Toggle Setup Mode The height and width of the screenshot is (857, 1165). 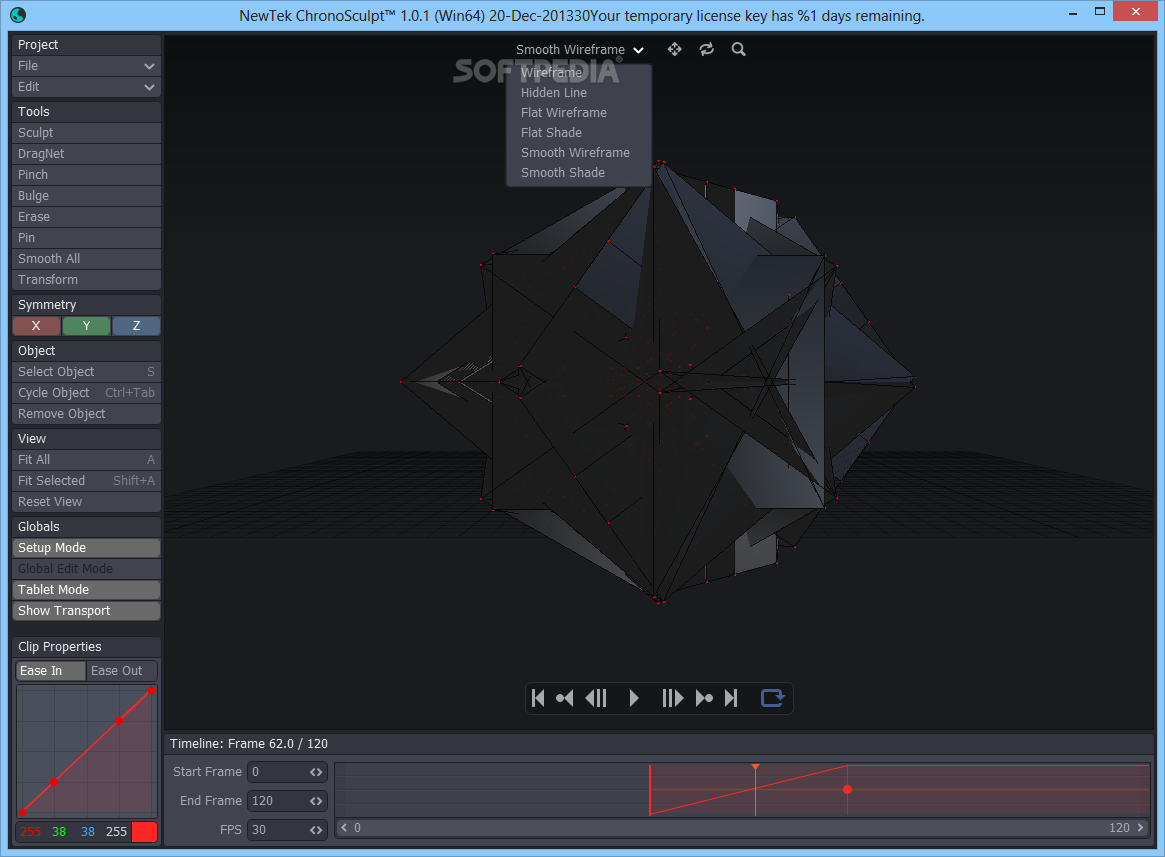(86, 548)
